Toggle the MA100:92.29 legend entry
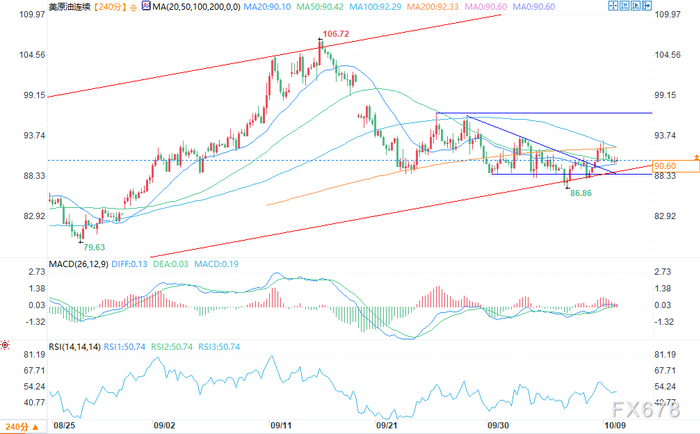This screenshot has width=700, height=434. click(x=375, y=7)
